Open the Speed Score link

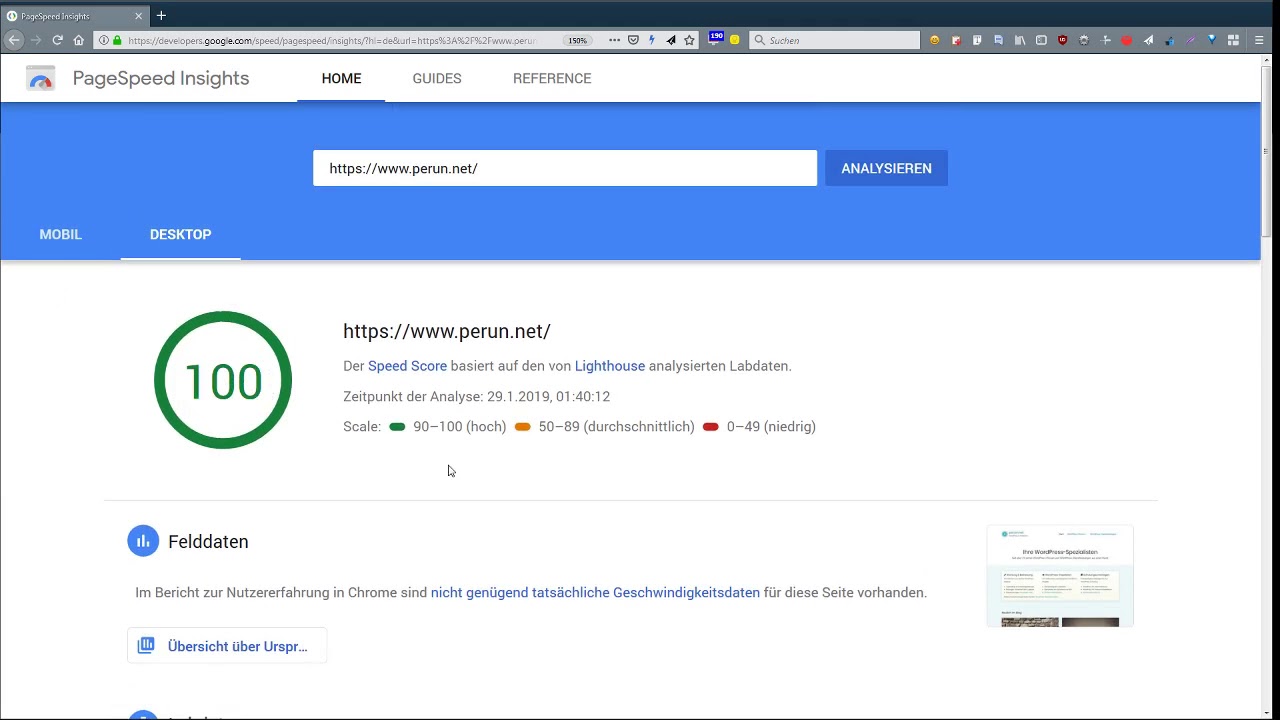coord(407,366)
